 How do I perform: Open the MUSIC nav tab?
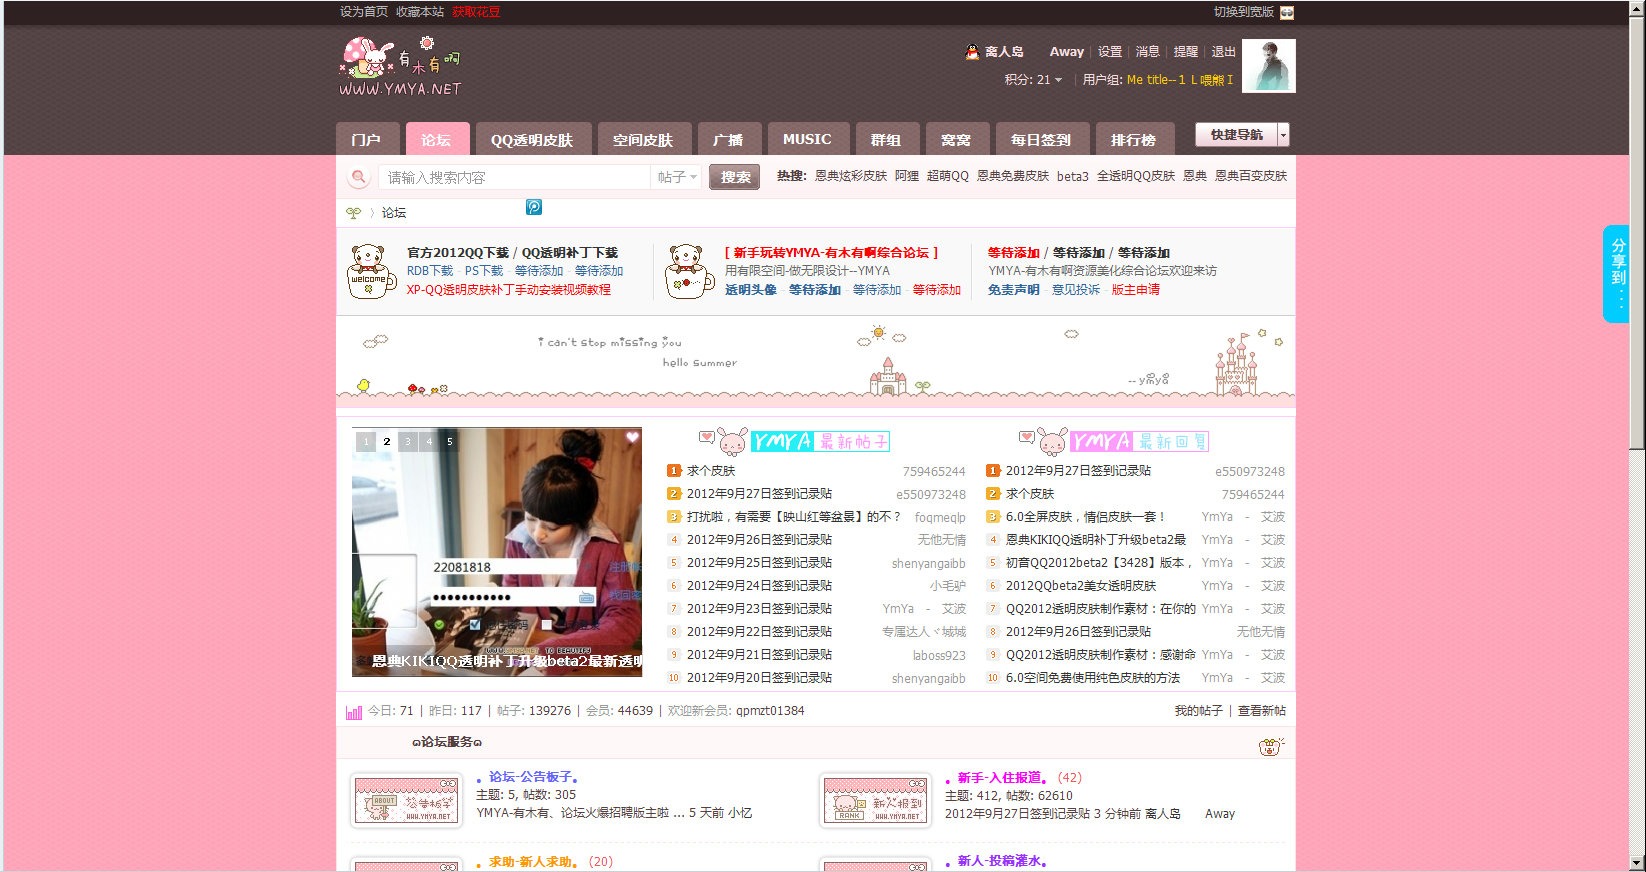tap(807, 139)
